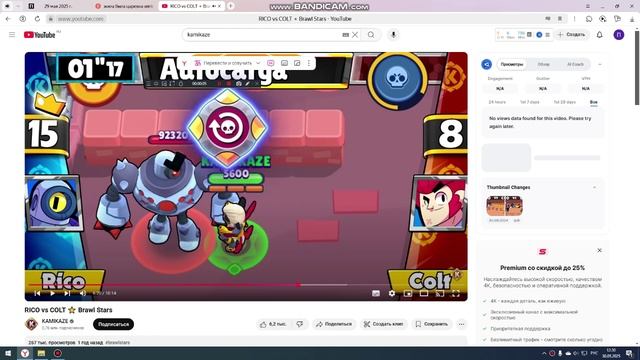Clear the search text with the X
The width and height of the screenshot is (640, 360).
[x=355, y=35]
